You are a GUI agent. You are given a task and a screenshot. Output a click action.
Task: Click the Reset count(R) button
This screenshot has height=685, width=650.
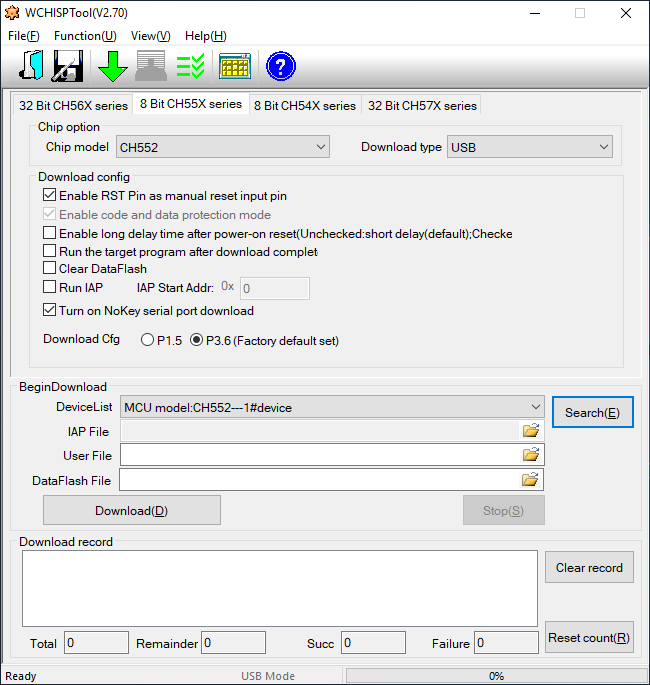[x=589, y=637]
